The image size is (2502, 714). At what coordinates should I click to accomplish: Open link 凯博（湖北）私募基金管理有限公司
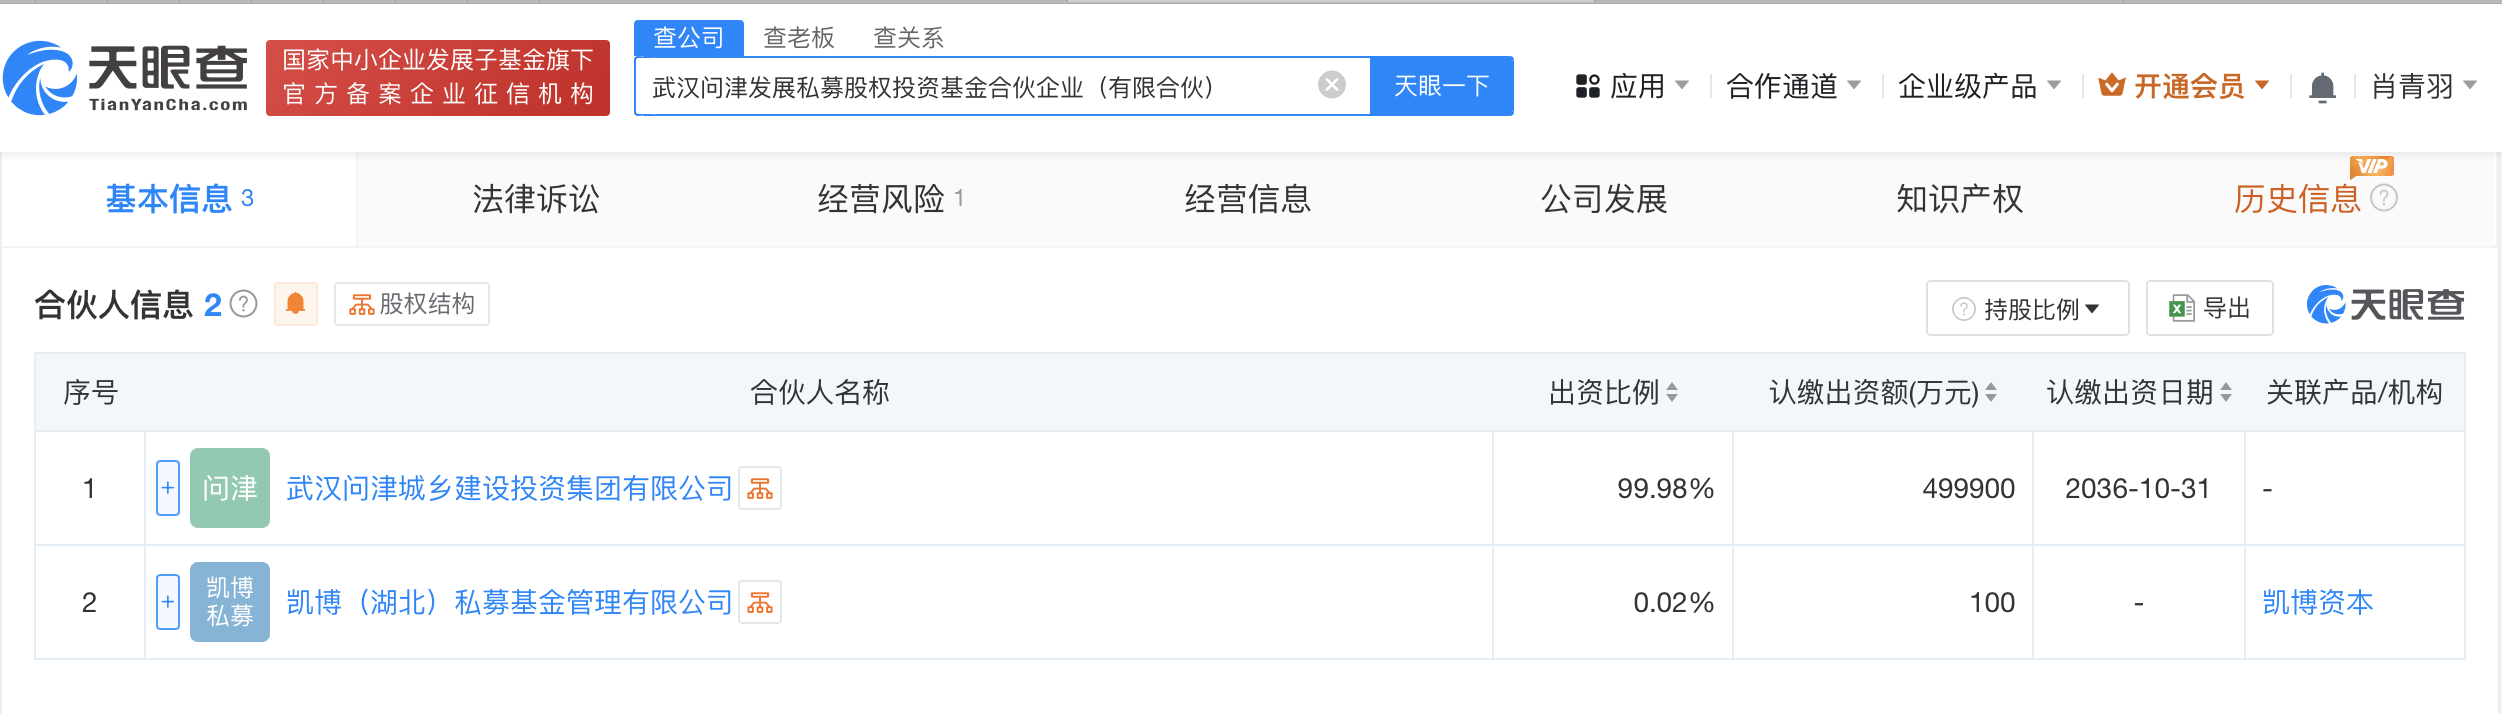[510, 602]
